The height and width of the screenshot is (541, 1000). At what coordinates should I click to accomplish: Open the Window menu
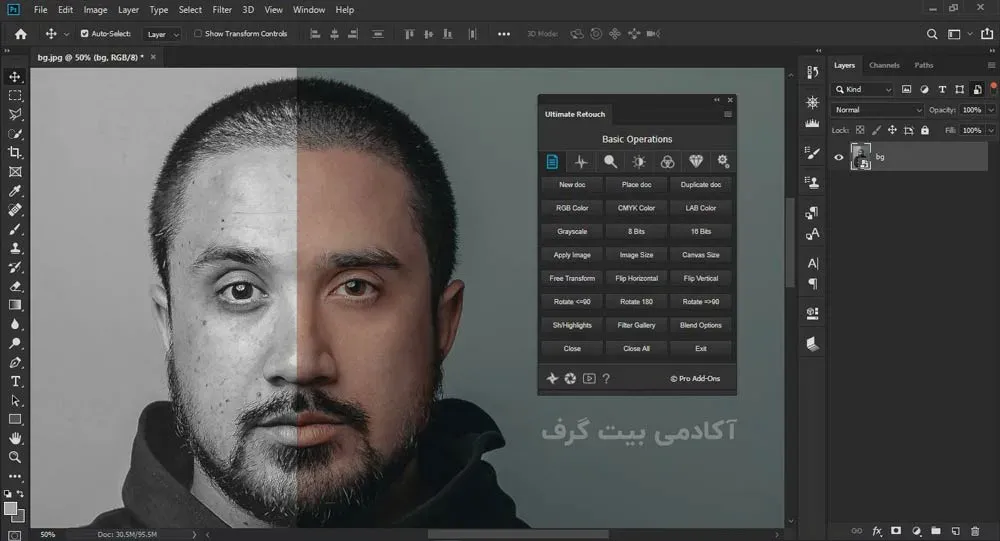(309, 10)
